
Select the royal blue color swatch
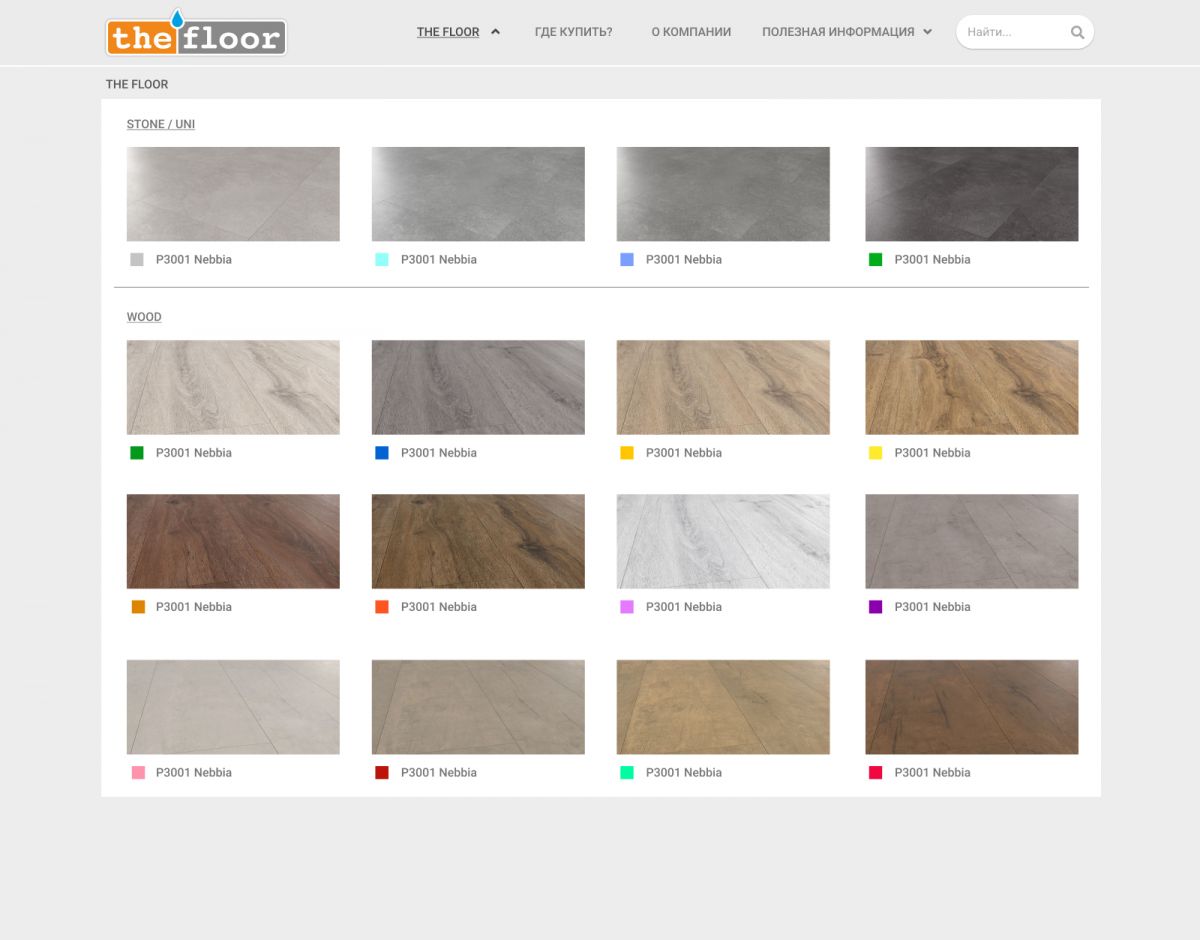pyautogui.click(x=382, y=453)
